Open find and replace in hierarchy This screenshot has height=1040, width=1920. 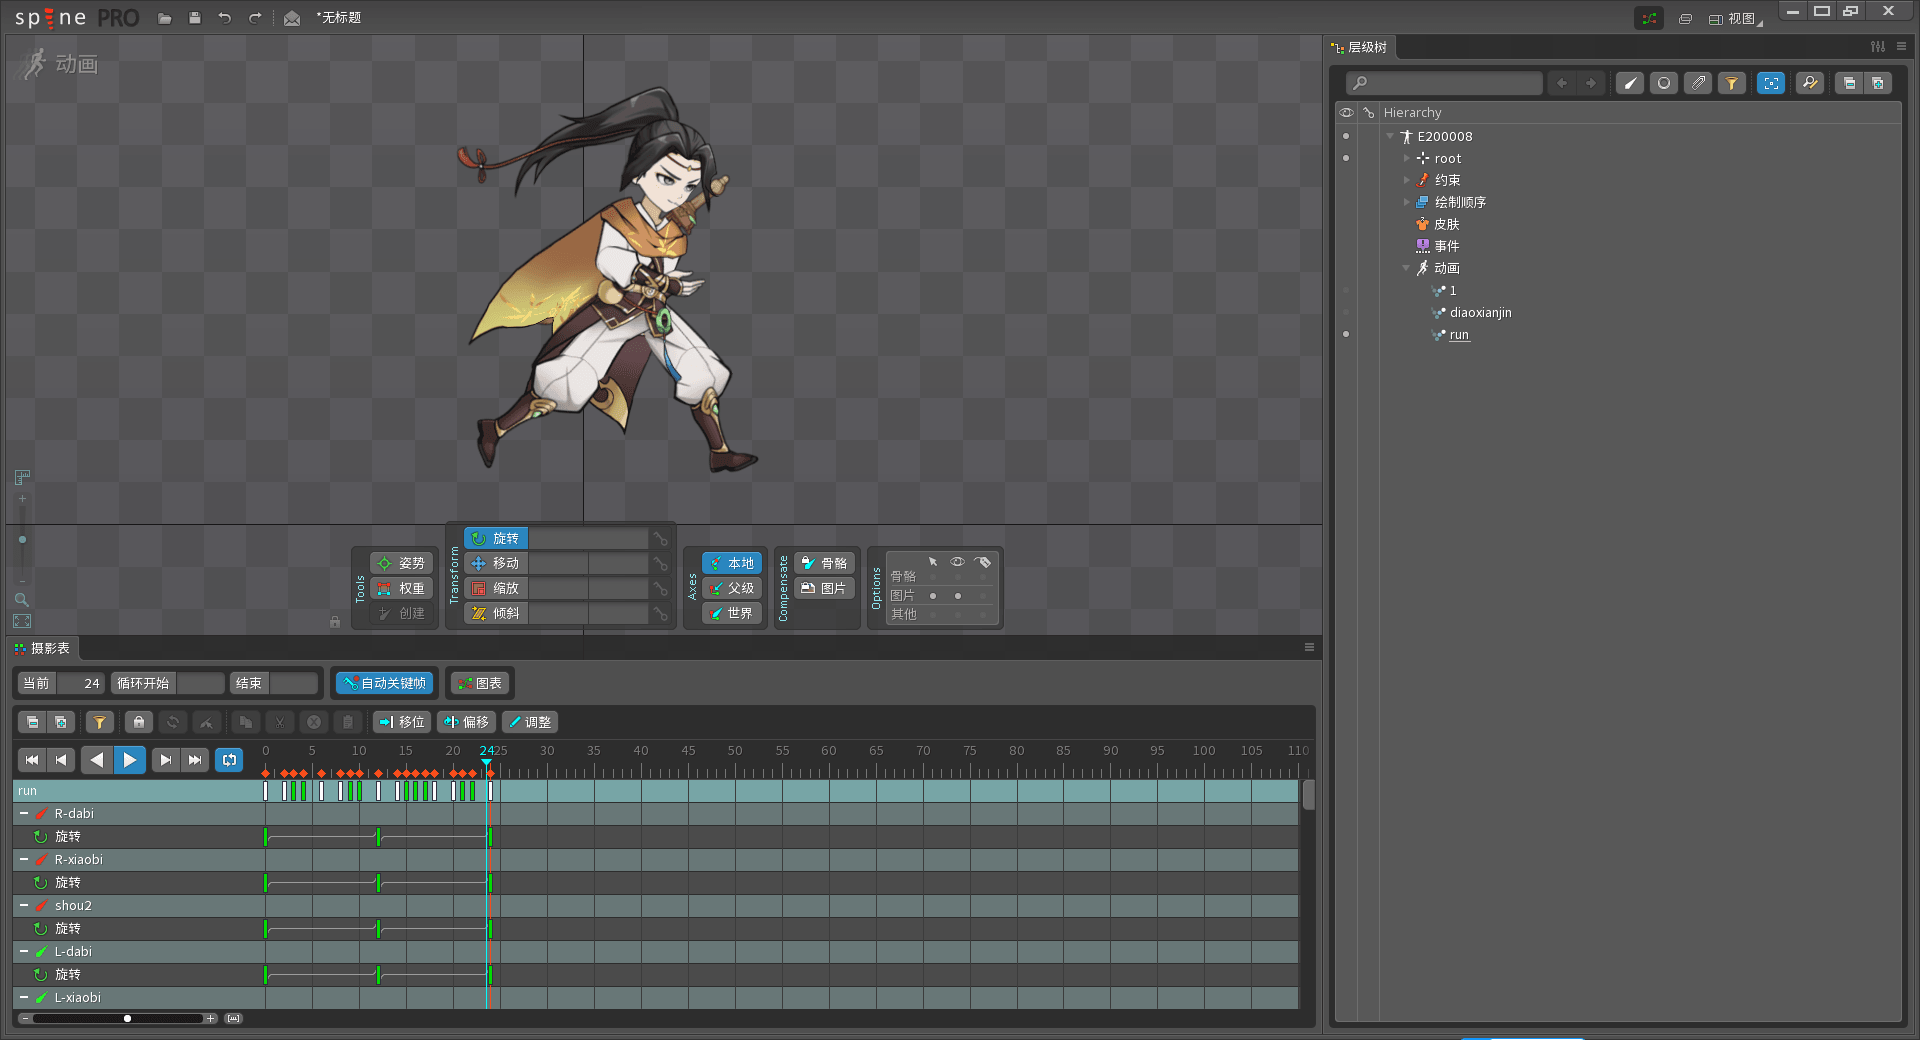(x=1810, y=83)
